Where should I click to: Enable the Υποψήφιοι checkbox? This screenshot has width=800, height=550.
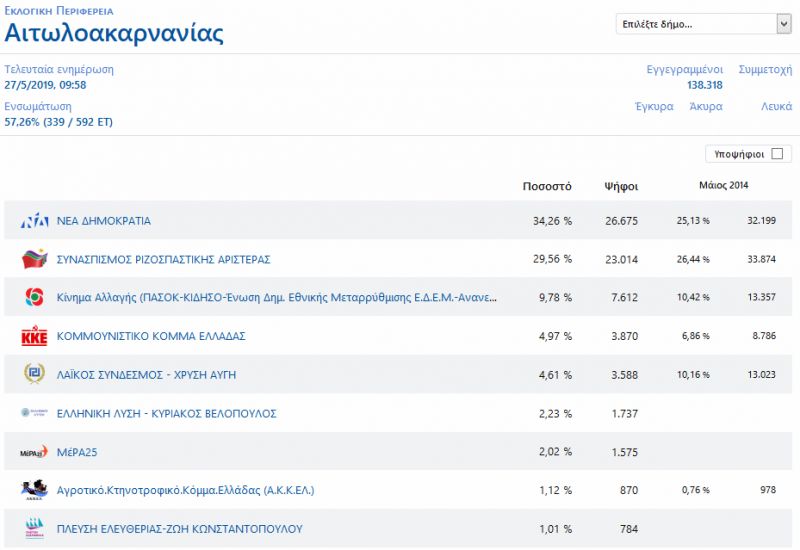[777, 154]
